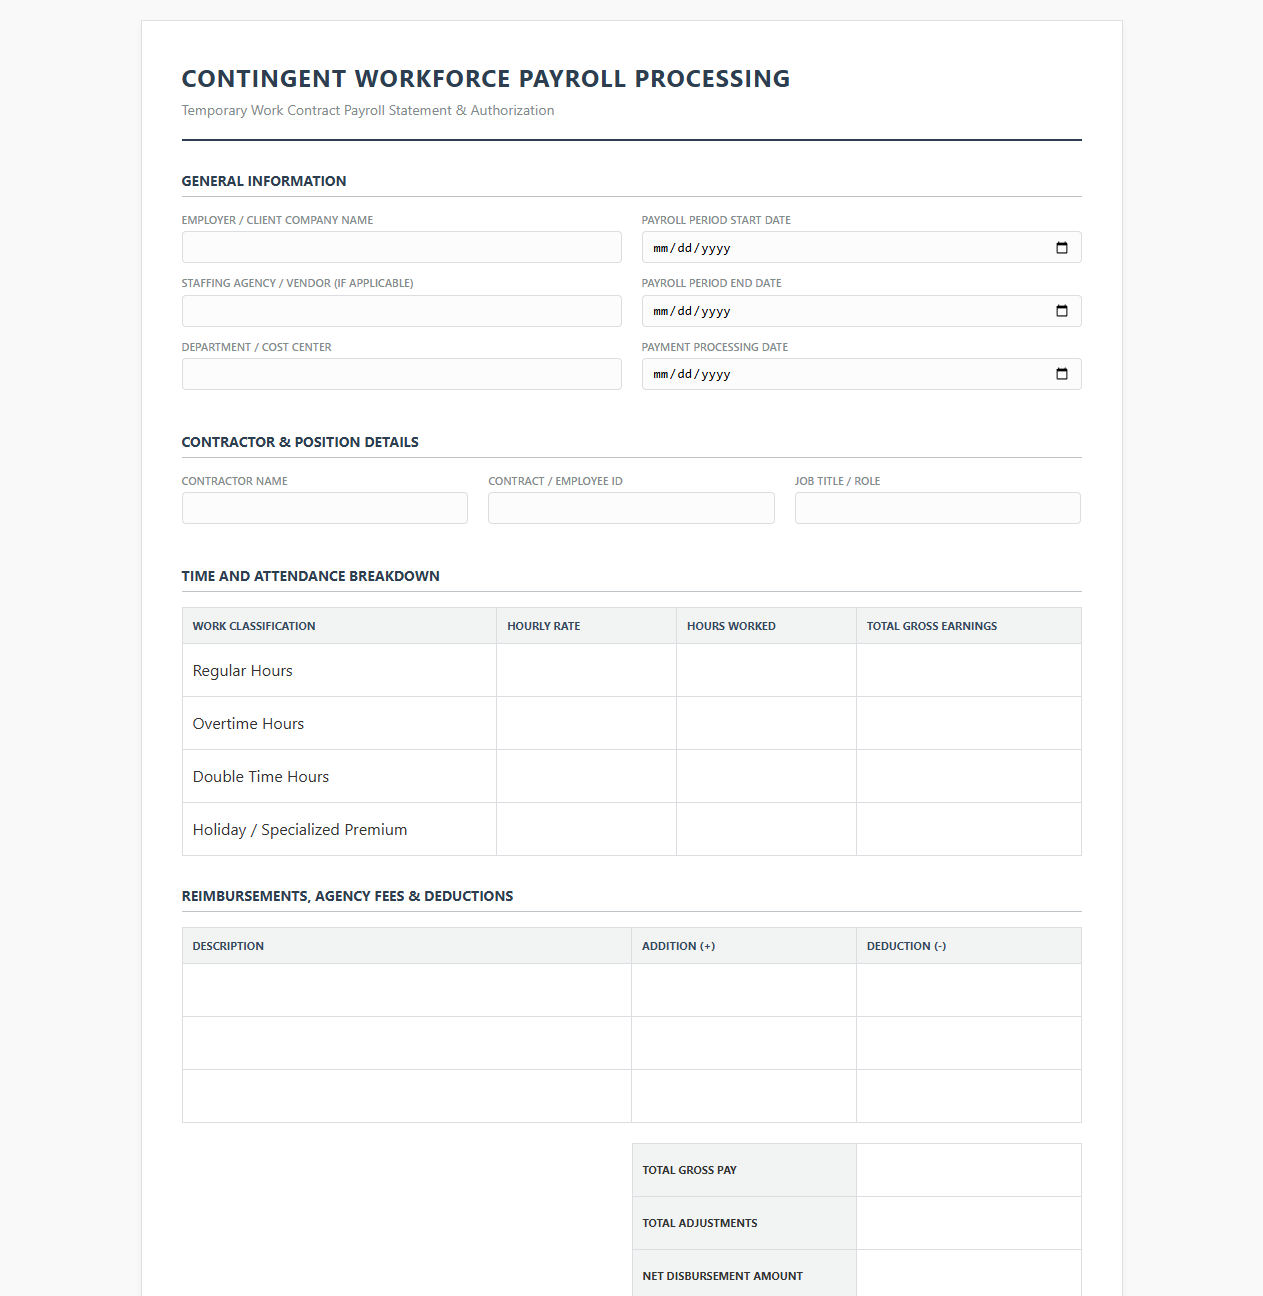Click the Total Gross Earnings column header
This screenshot has width=1263, height=1296.
tap(932, 626)
